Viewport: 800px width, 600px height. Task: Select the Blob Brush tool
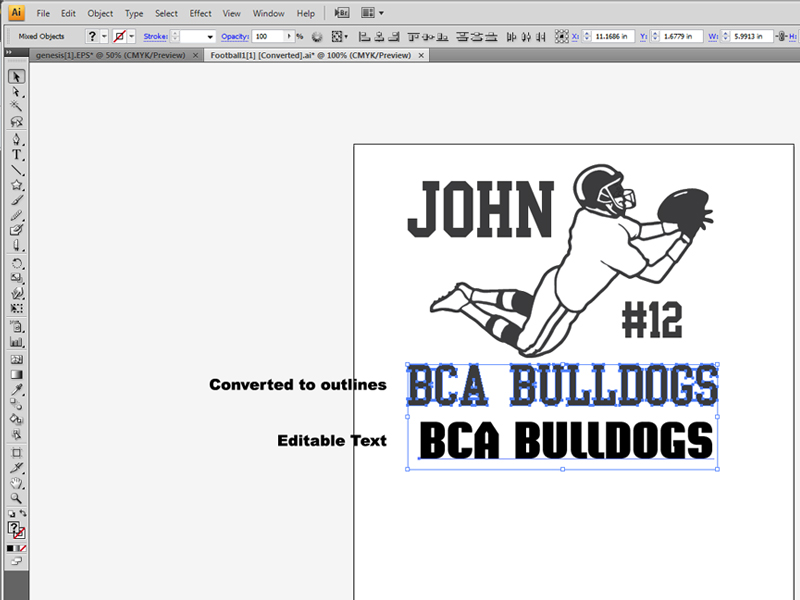[x=16, y=230]
